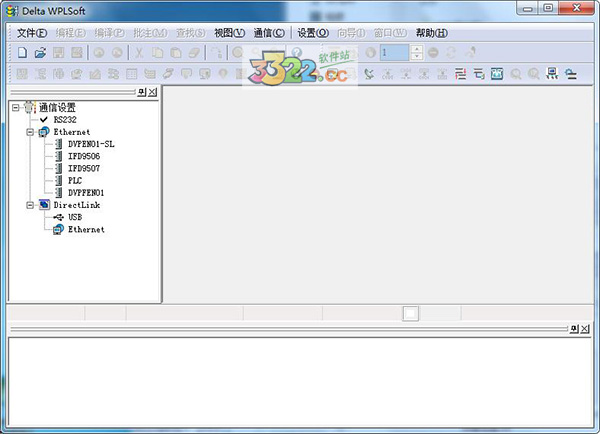Screen dimensions: 600x434
Task: Click the blue framed window toolbar icon
Action: (x=497, y=73)
